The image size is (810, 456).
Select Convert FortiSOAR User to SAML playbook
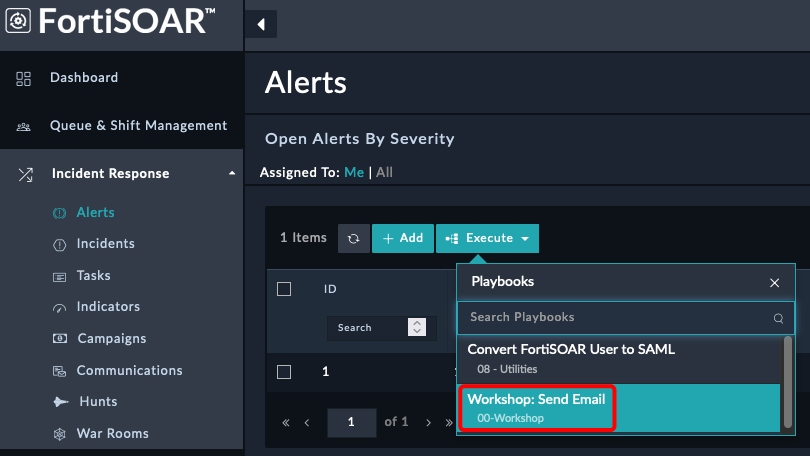(x=619, y=358)
